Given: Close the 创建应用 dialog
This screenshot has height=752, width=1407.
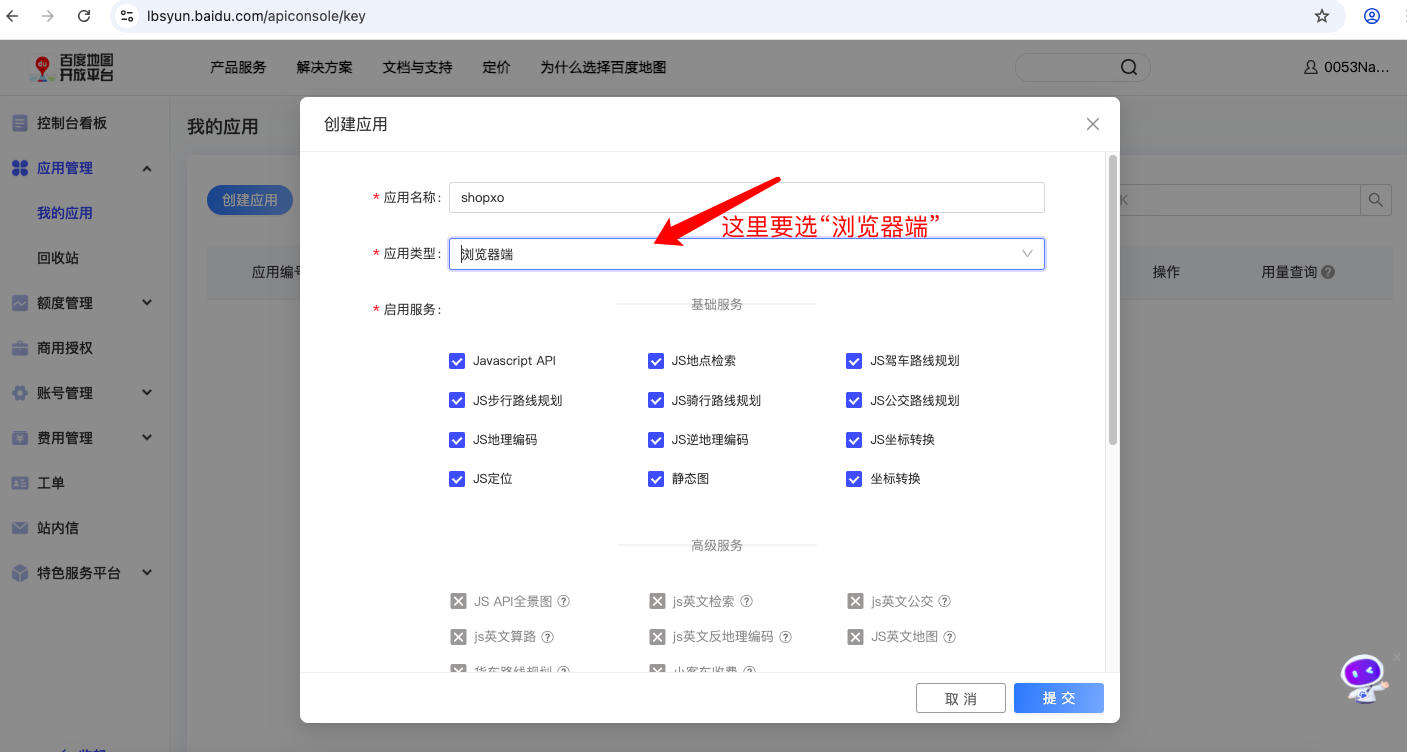Looking at the screenshot, I should click(1093, 124).
